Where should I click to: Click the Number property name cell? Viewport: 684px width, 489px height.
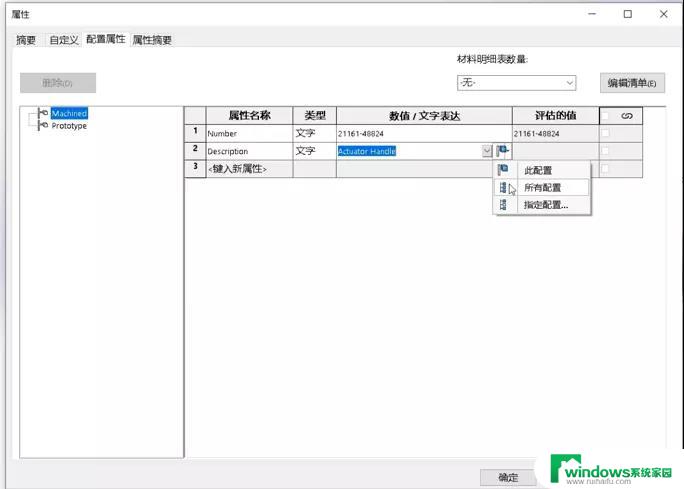coord(249,133)
